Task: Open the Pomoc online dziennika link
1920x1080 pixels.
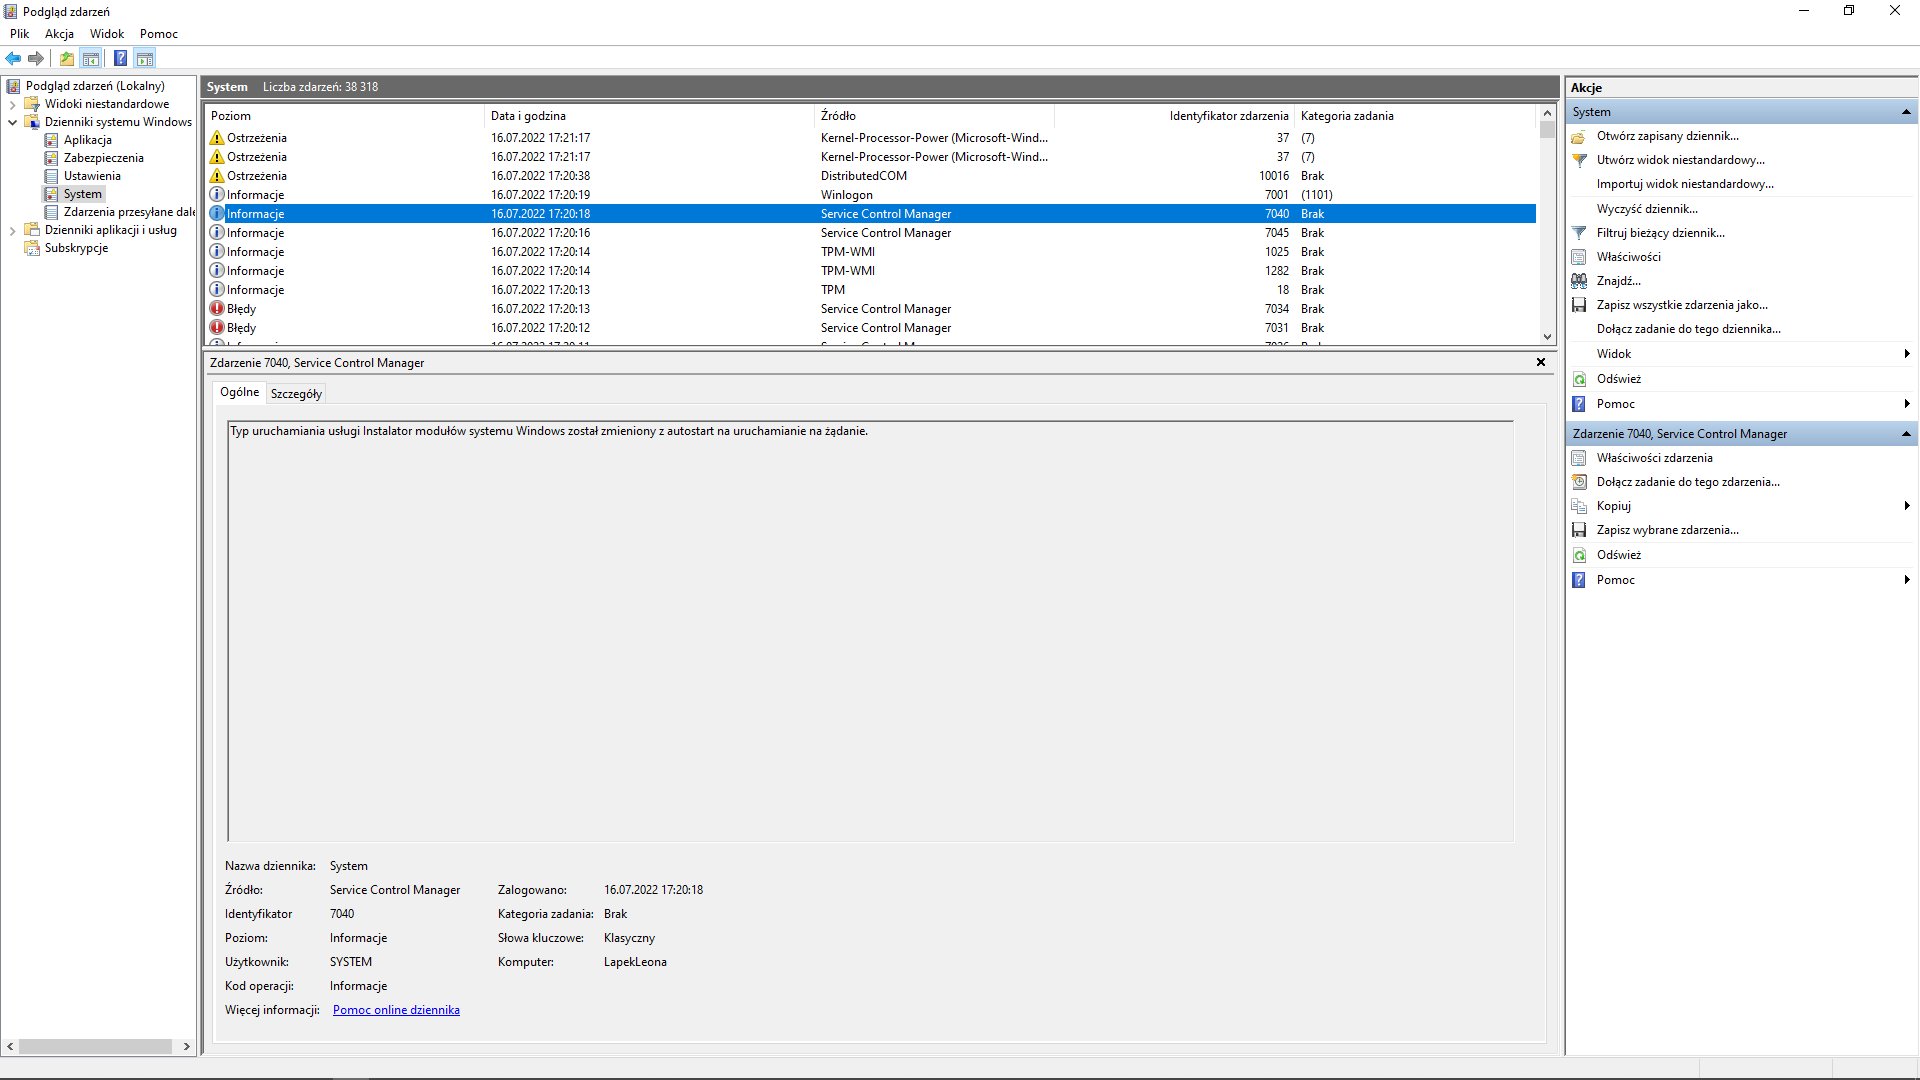Action: click(396, 1010)
